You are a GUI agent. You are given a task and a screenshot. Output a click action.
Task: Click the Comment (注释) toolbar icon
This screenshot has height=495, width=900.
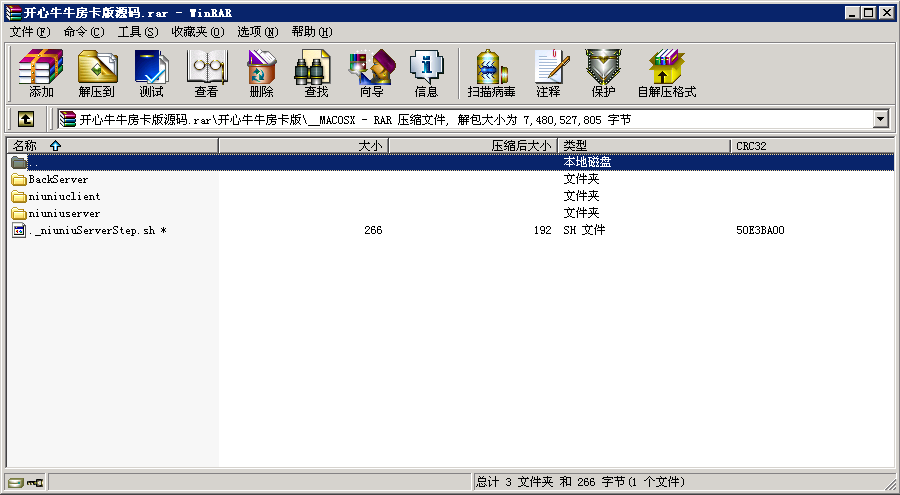coord(548,73)
